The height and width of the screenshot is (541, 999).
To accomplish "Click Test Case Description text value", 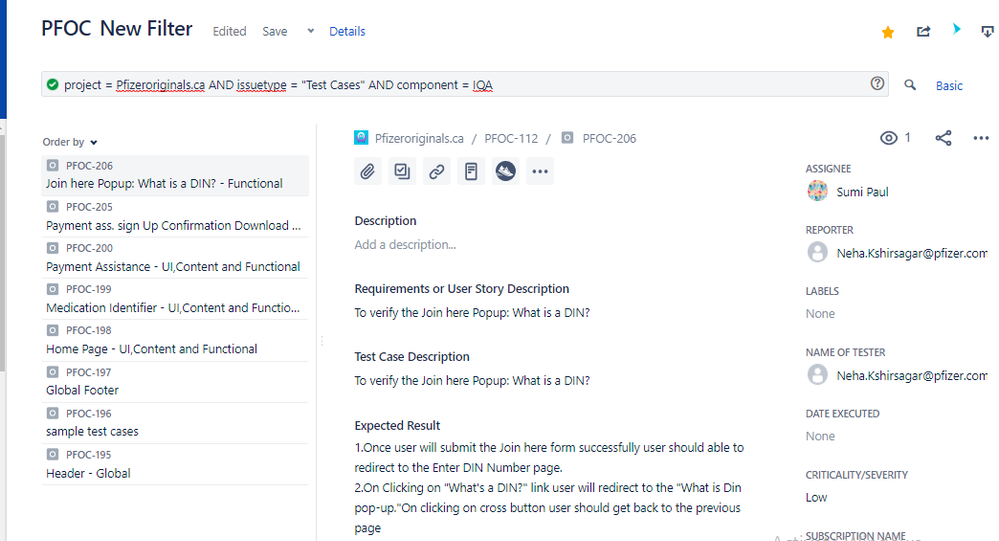I will click(472, 381).
